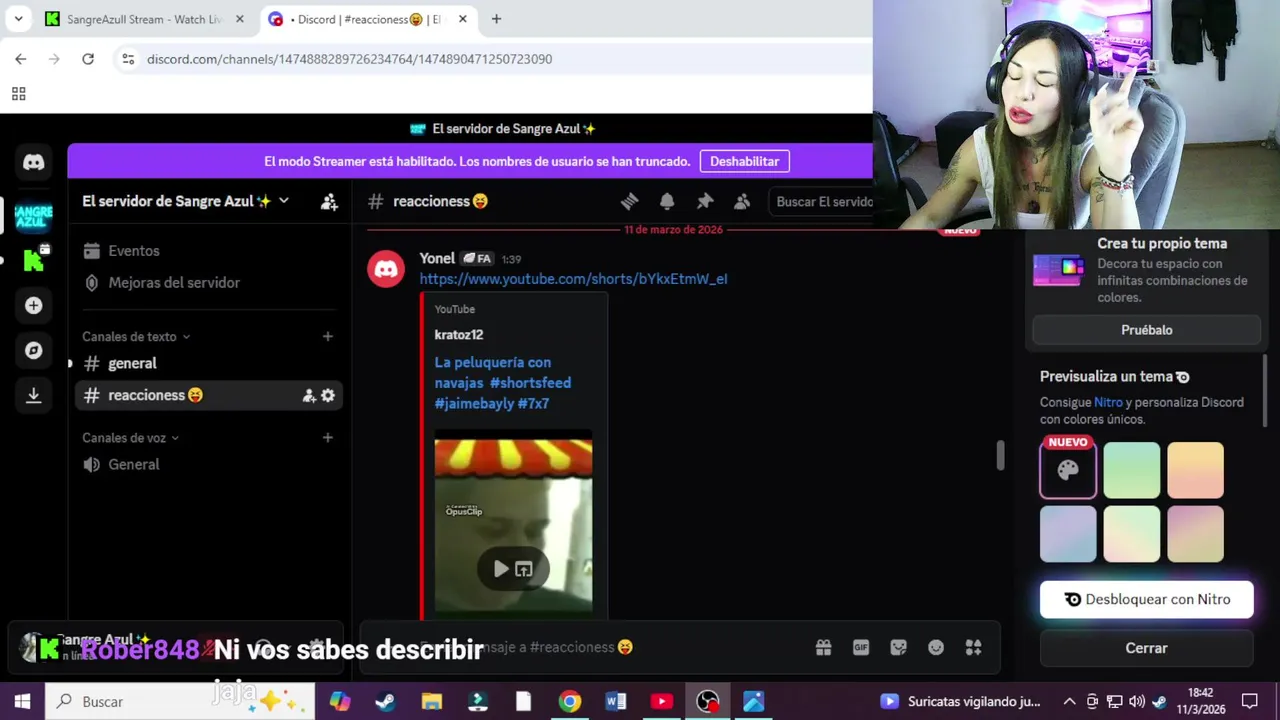Collapse Canales de texto category

pos(136,337)
